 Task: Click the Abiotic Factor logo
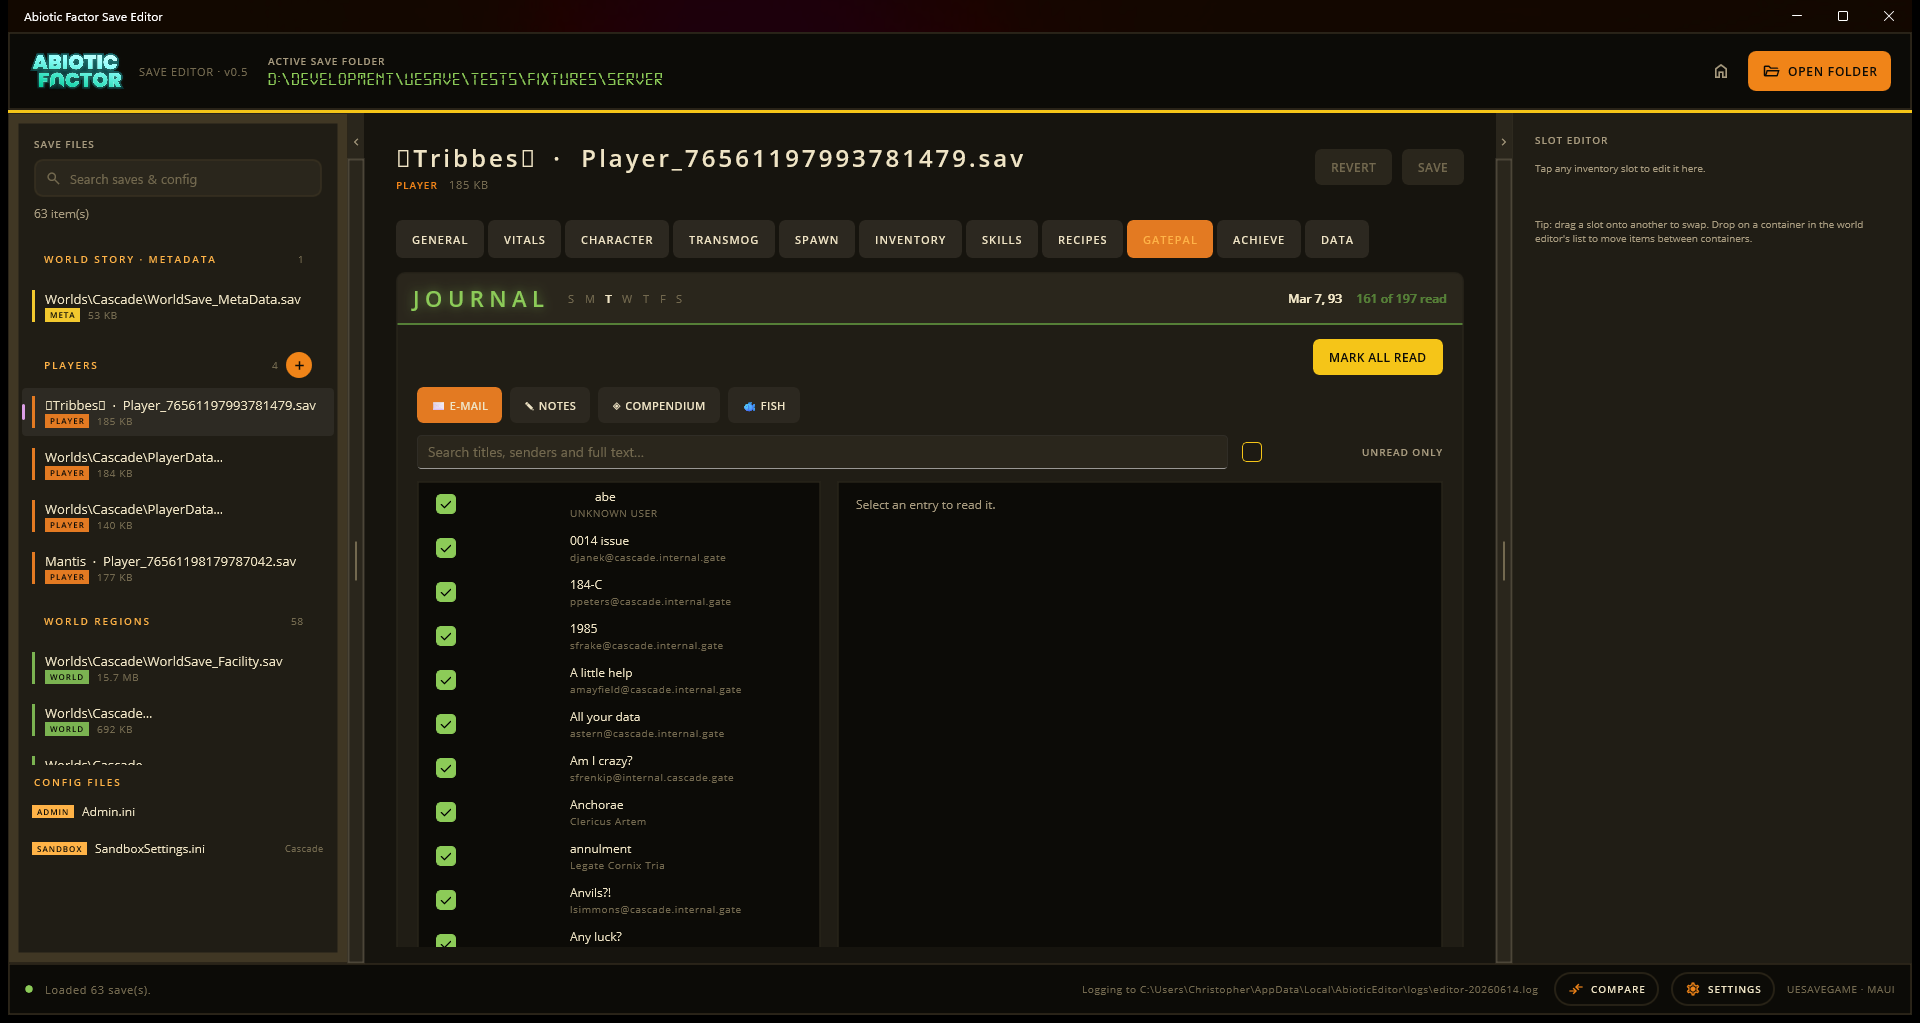[78, 71]
